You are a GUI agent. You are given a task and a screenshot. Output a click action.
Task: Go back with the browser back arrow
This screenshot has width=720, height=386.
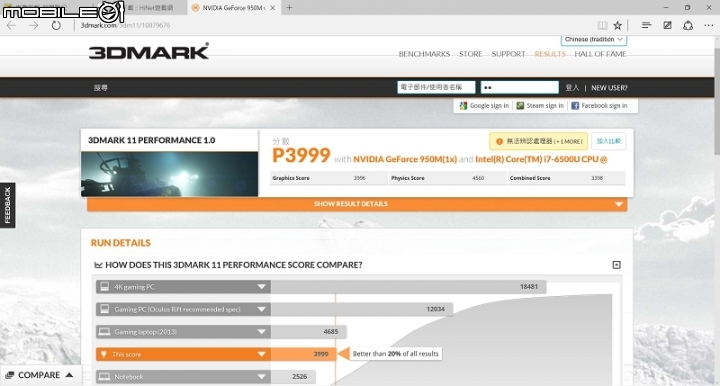11,25
